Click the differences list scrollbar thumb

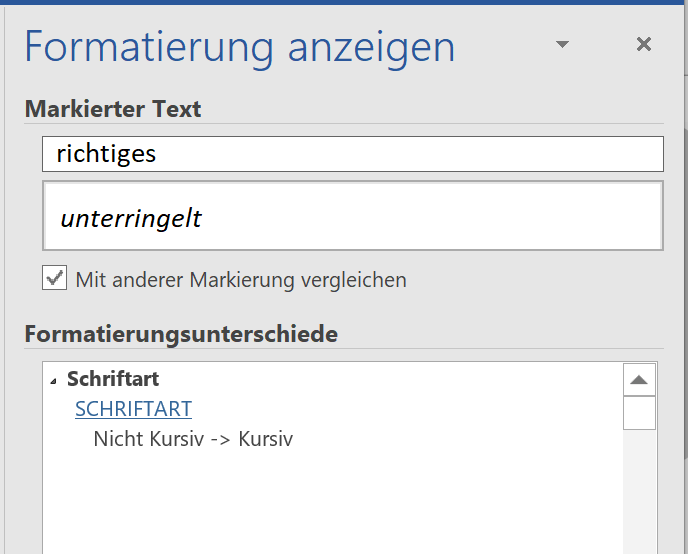click(639, 413)
